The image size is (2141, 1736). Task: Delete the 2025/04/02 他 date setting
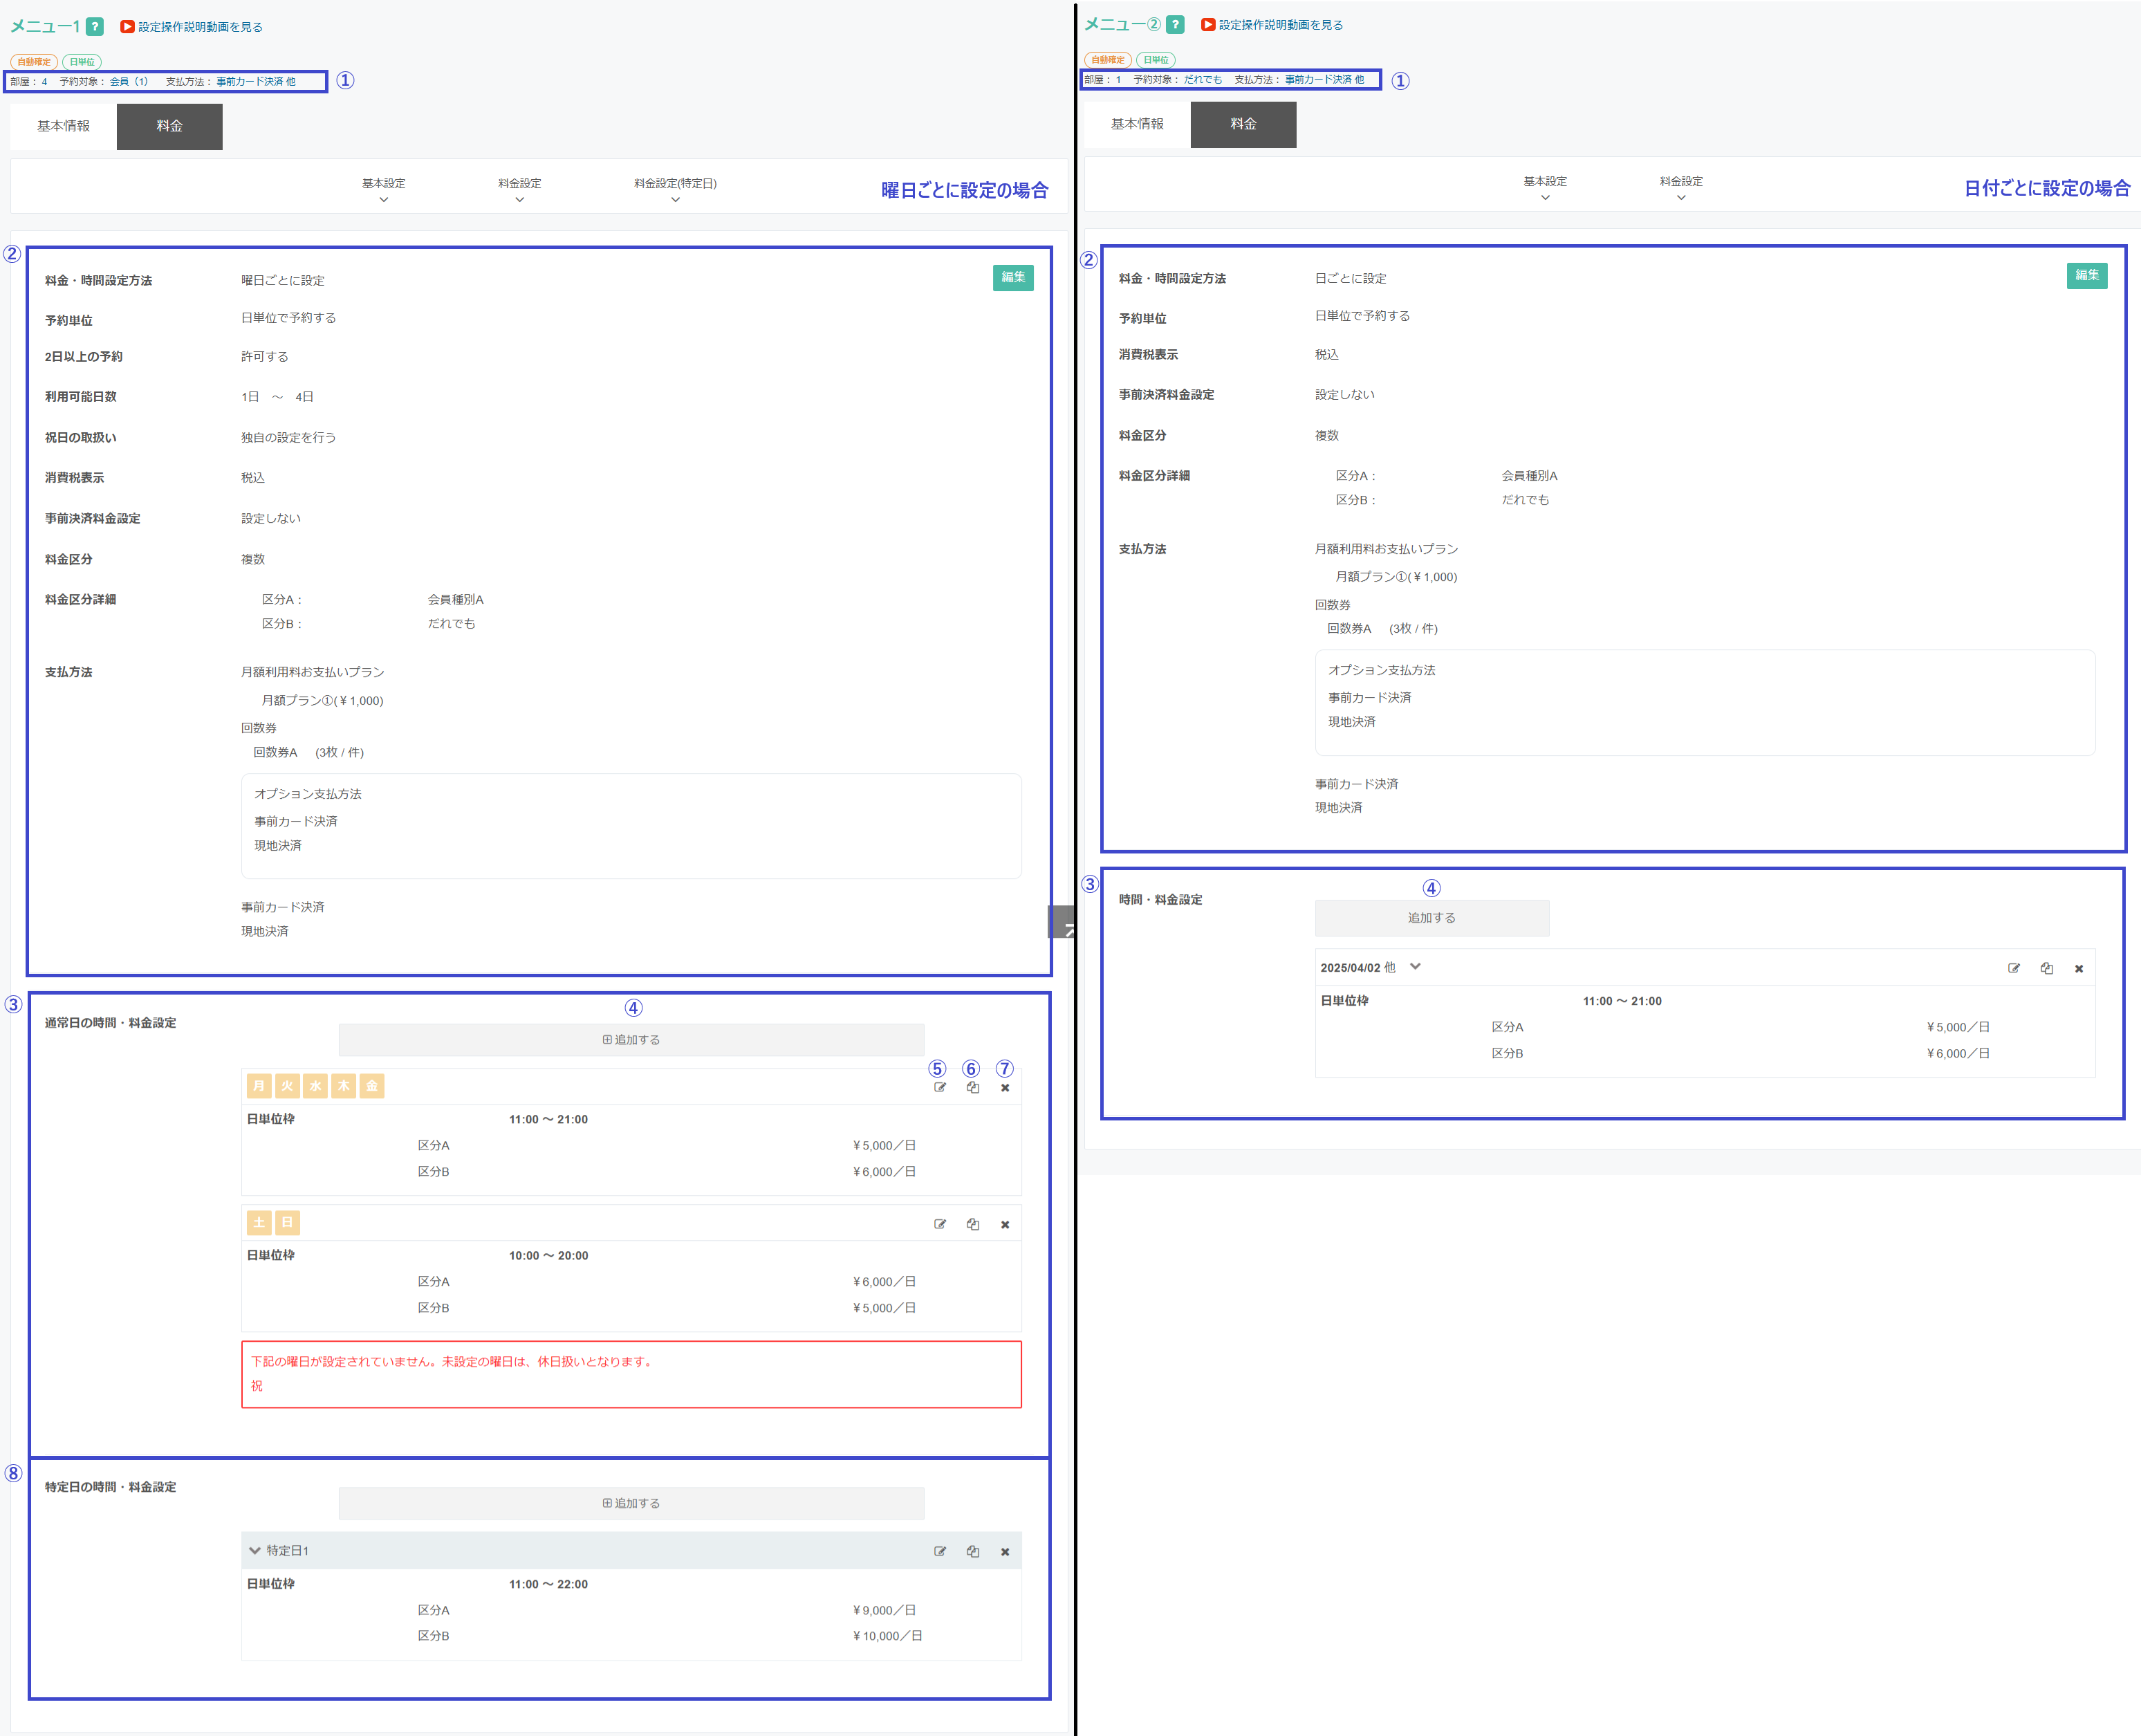point(2079,968)
